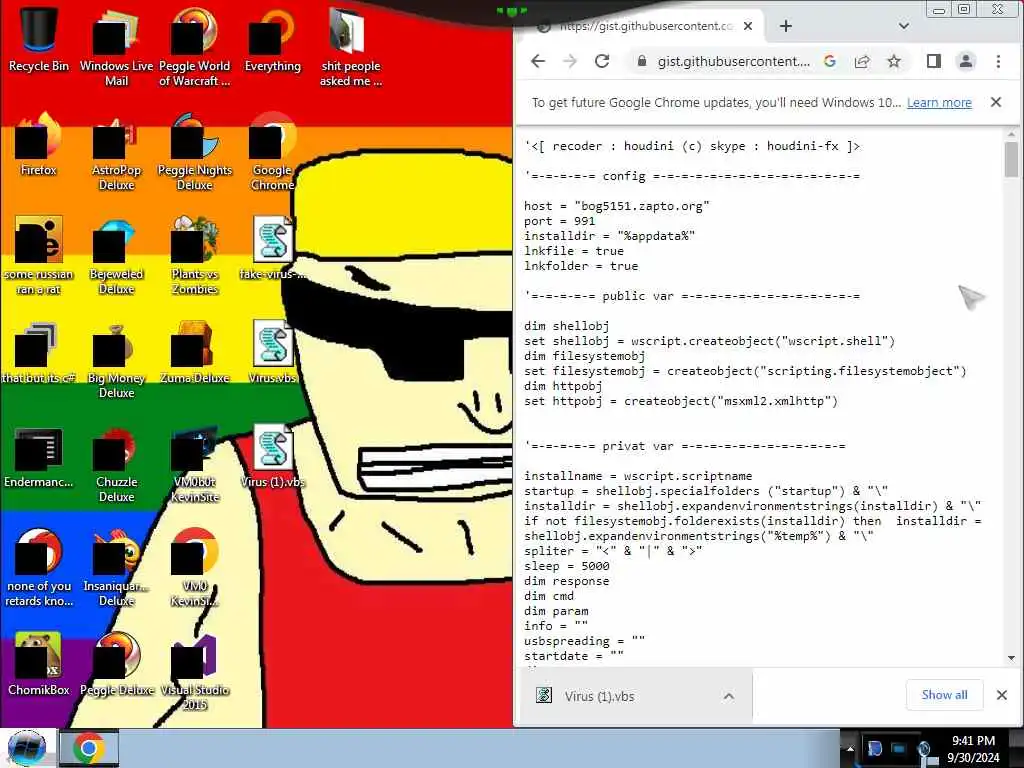Bookmark this page with the star
This screenshot has width=1024, height=768.
[x=894, y=61]
